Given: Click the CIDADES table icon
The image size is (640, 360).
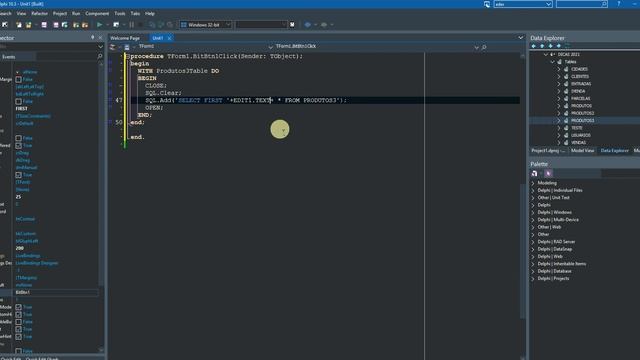Looking at the screenshot, I should pos(566,69).
